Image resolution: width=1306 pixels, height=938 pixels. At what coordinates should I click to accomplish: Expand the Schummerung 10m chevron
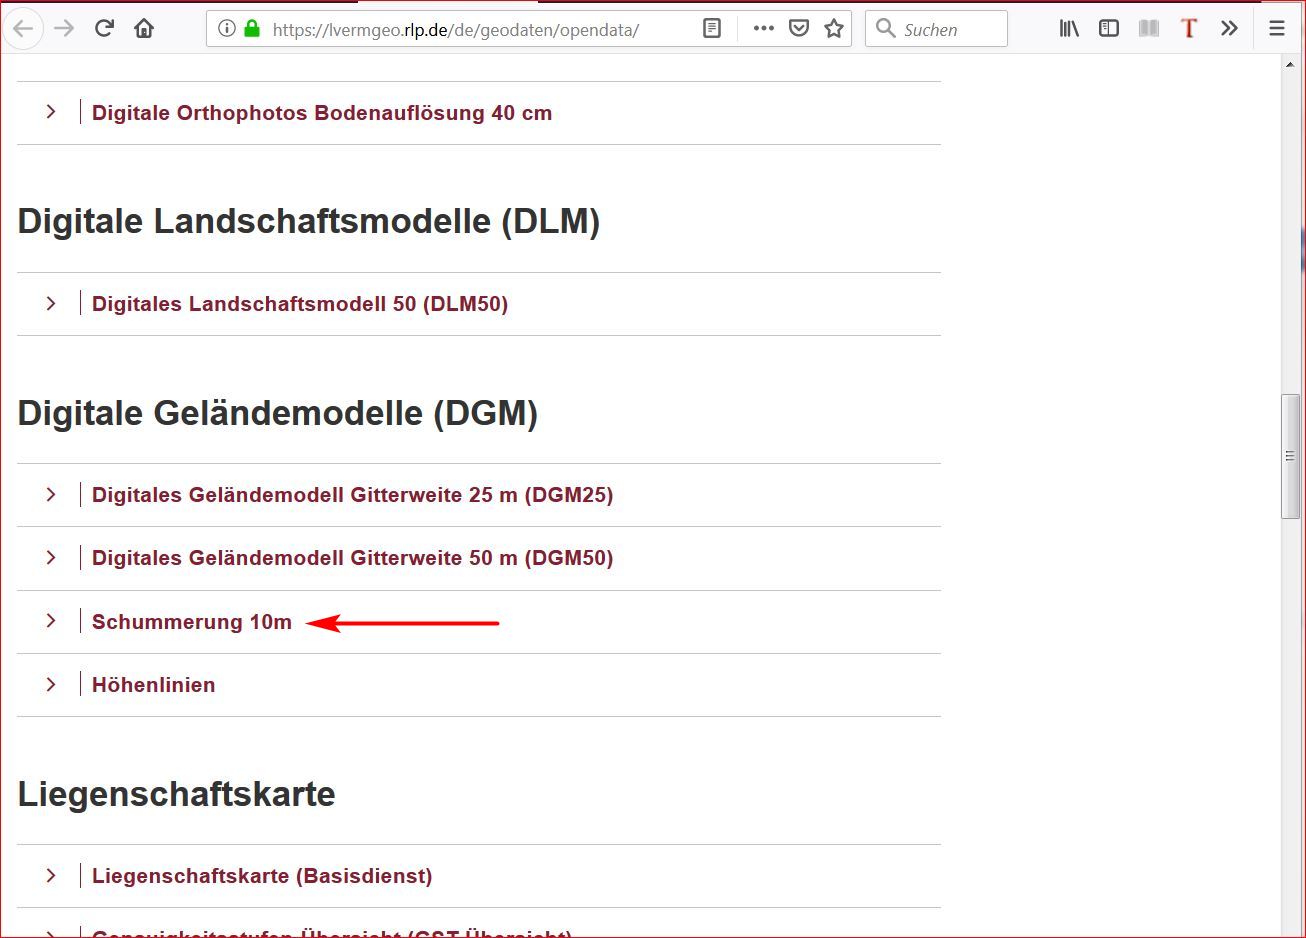(x=51, y=621)
